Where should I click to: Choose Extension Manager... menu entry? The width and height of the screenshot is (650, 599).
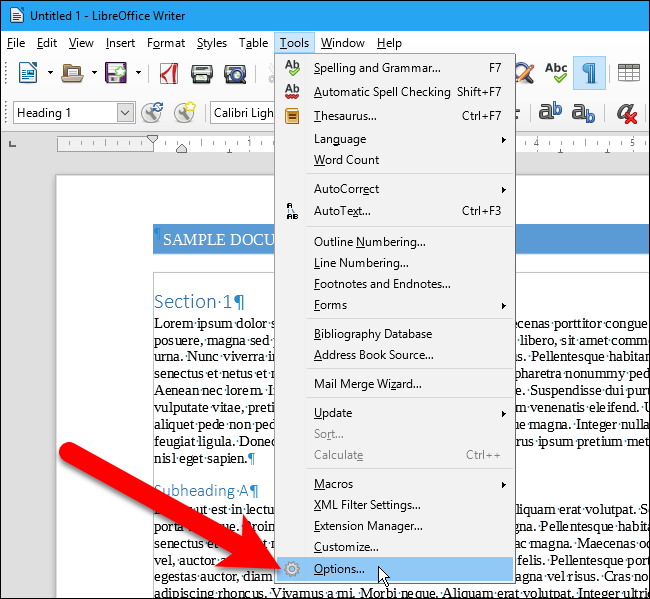(x=368, y=526)
